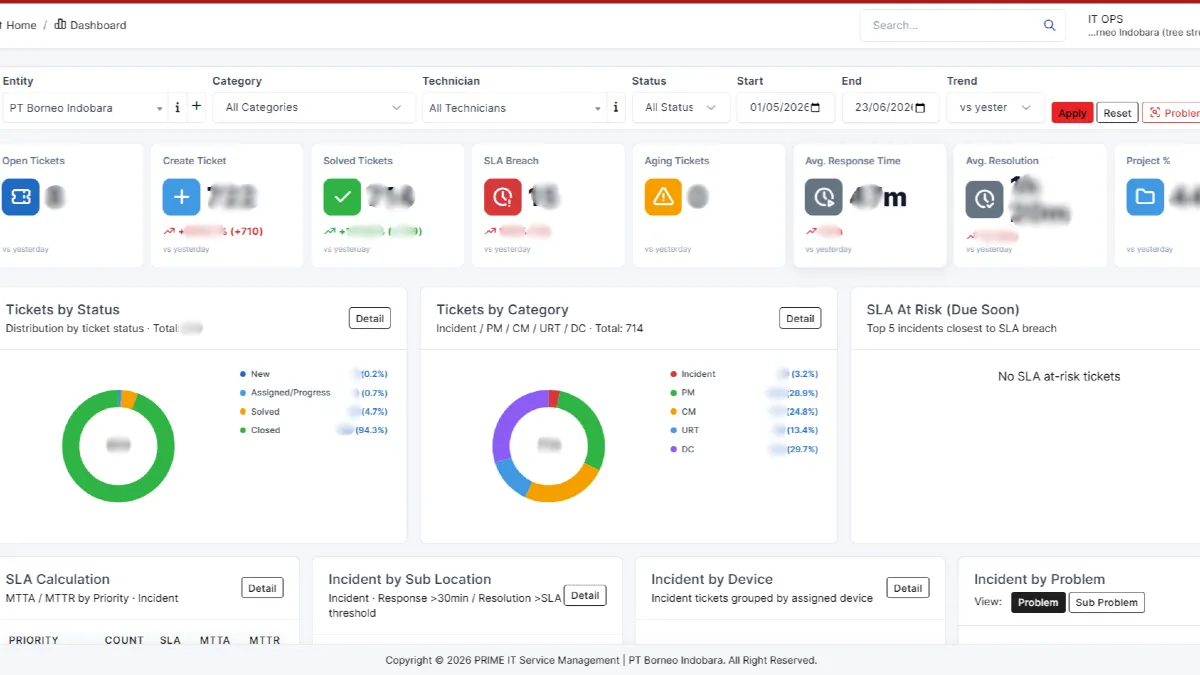The height and width of the screenshot is (675, 1200).
Task: Click the red Apply button
Action: pos(1072,113)
